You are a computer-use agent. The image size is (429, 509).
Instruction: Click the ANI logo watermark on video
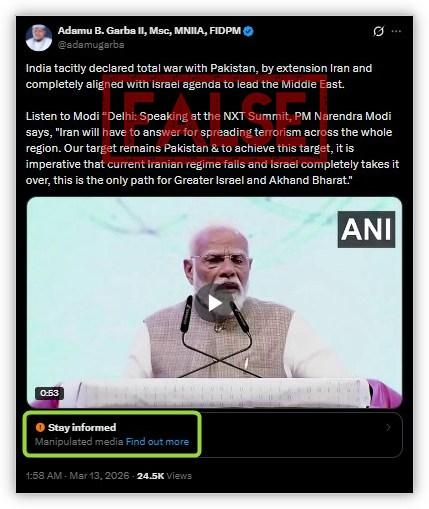pos(366,229)
